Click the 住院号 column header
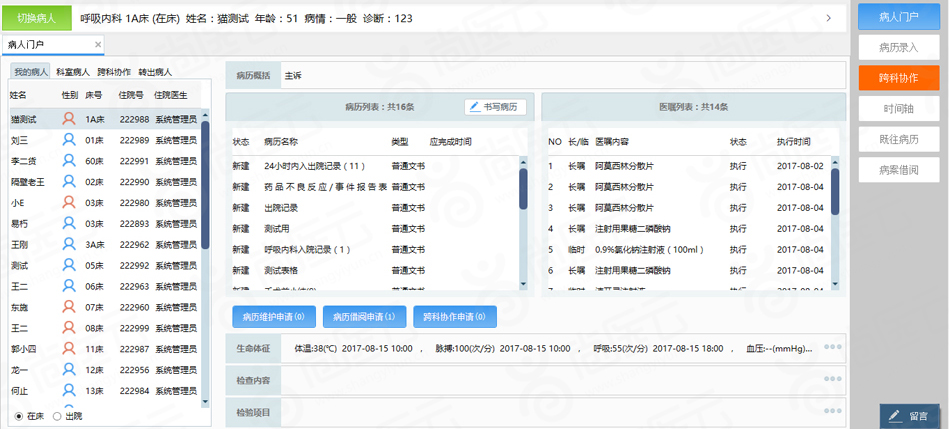 [x=131, y=95]
